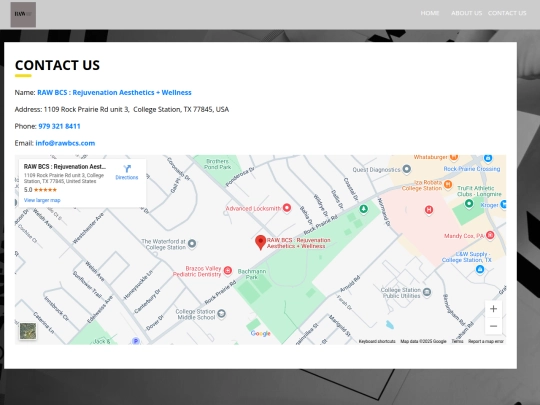540x405 pixels.
Task: Open map Terms link
Action: pyautogui.click(x=457, y=341)
